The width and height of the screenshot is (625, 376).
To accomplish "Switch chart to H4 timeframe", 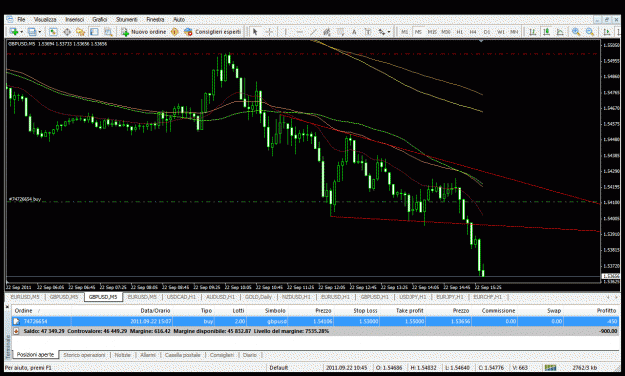I will coord(473,31).
